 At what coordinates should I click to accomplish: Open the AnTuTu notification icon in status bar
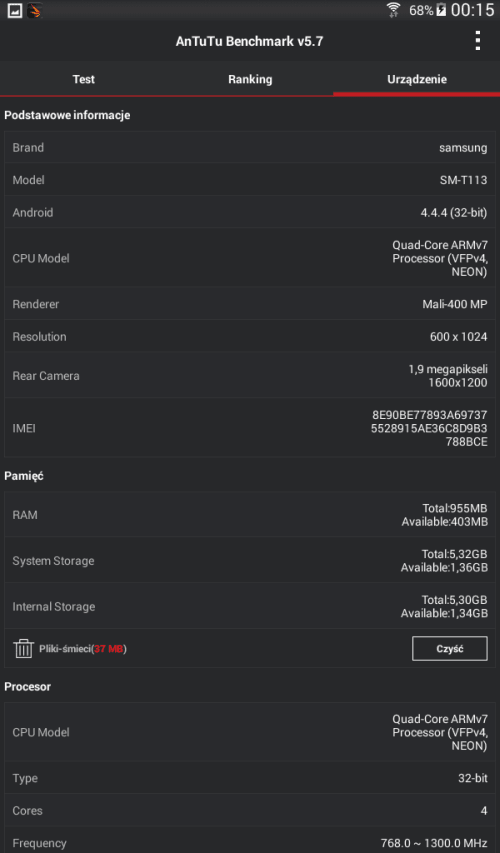pyautogui.click(x=35, y=10)
